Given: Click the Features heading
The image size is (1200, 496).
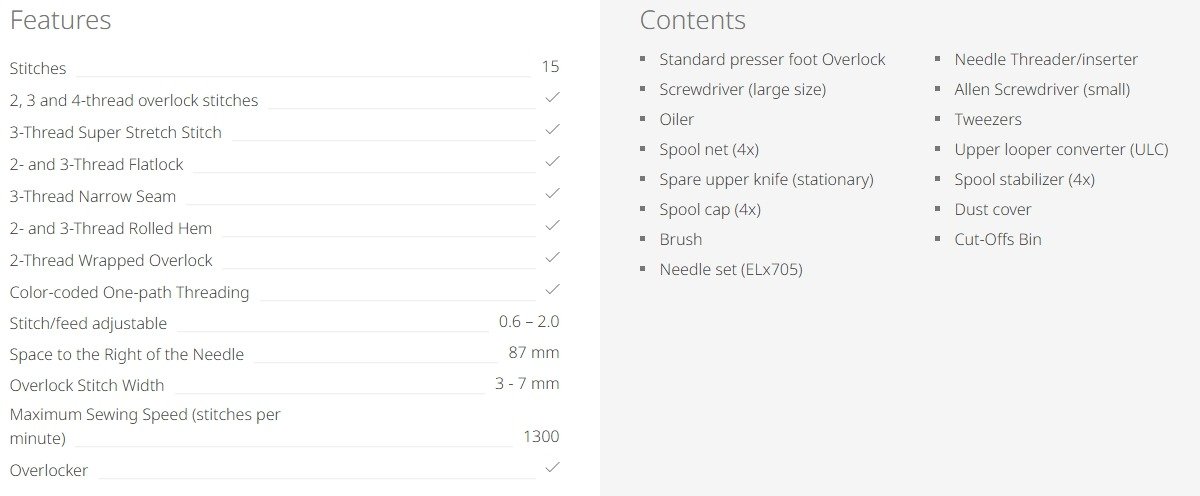Looking at the screenshot, I should [x=60, y=20].
